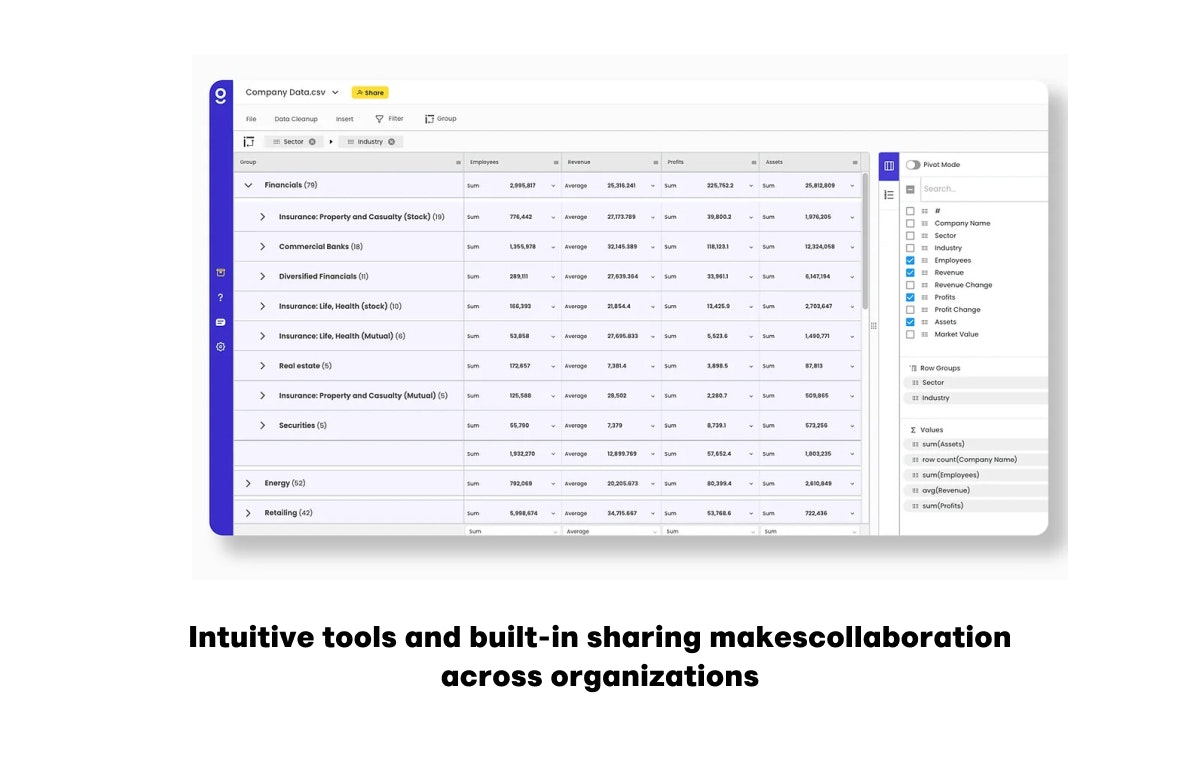The image size is (1200, 760).
Task: Open the File menu
Action: coord(251,119)
